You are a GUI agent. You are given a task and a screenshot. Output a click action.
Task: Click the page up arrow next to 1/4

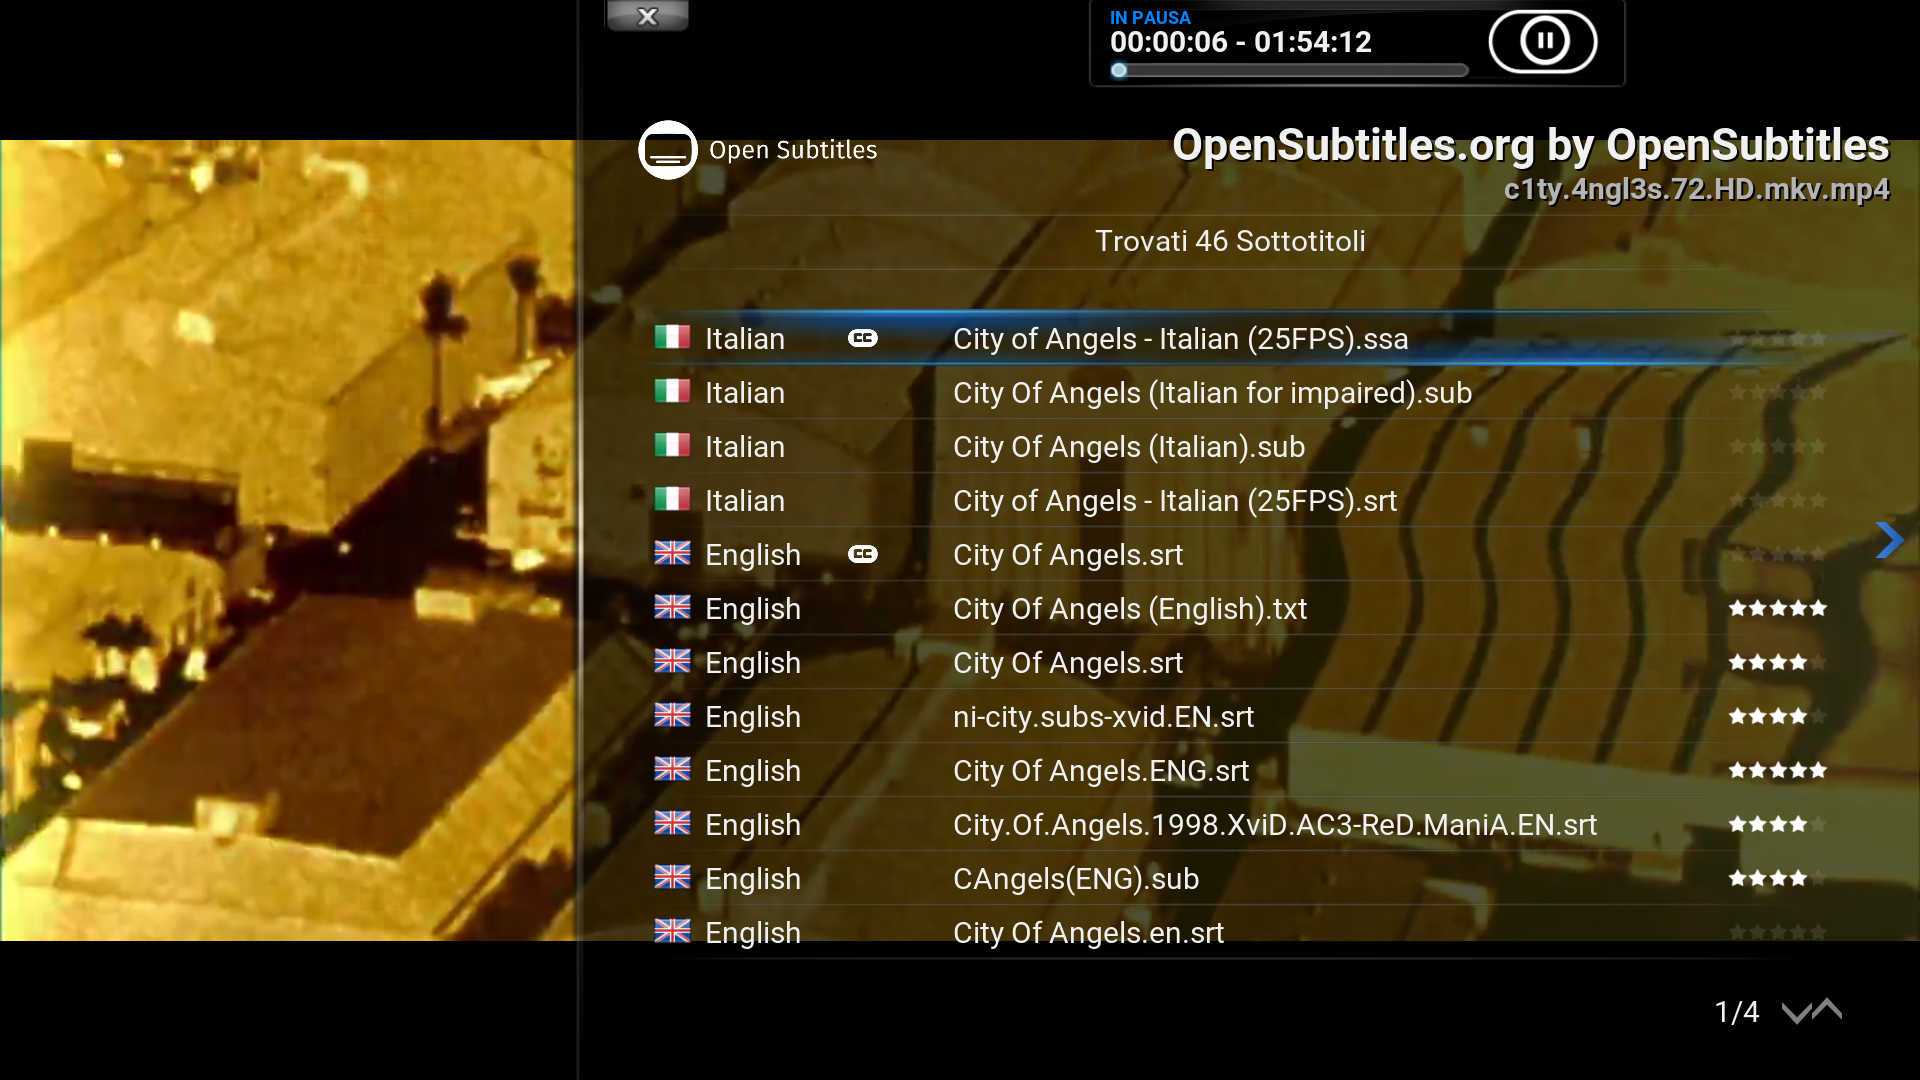point(1827,1009)
